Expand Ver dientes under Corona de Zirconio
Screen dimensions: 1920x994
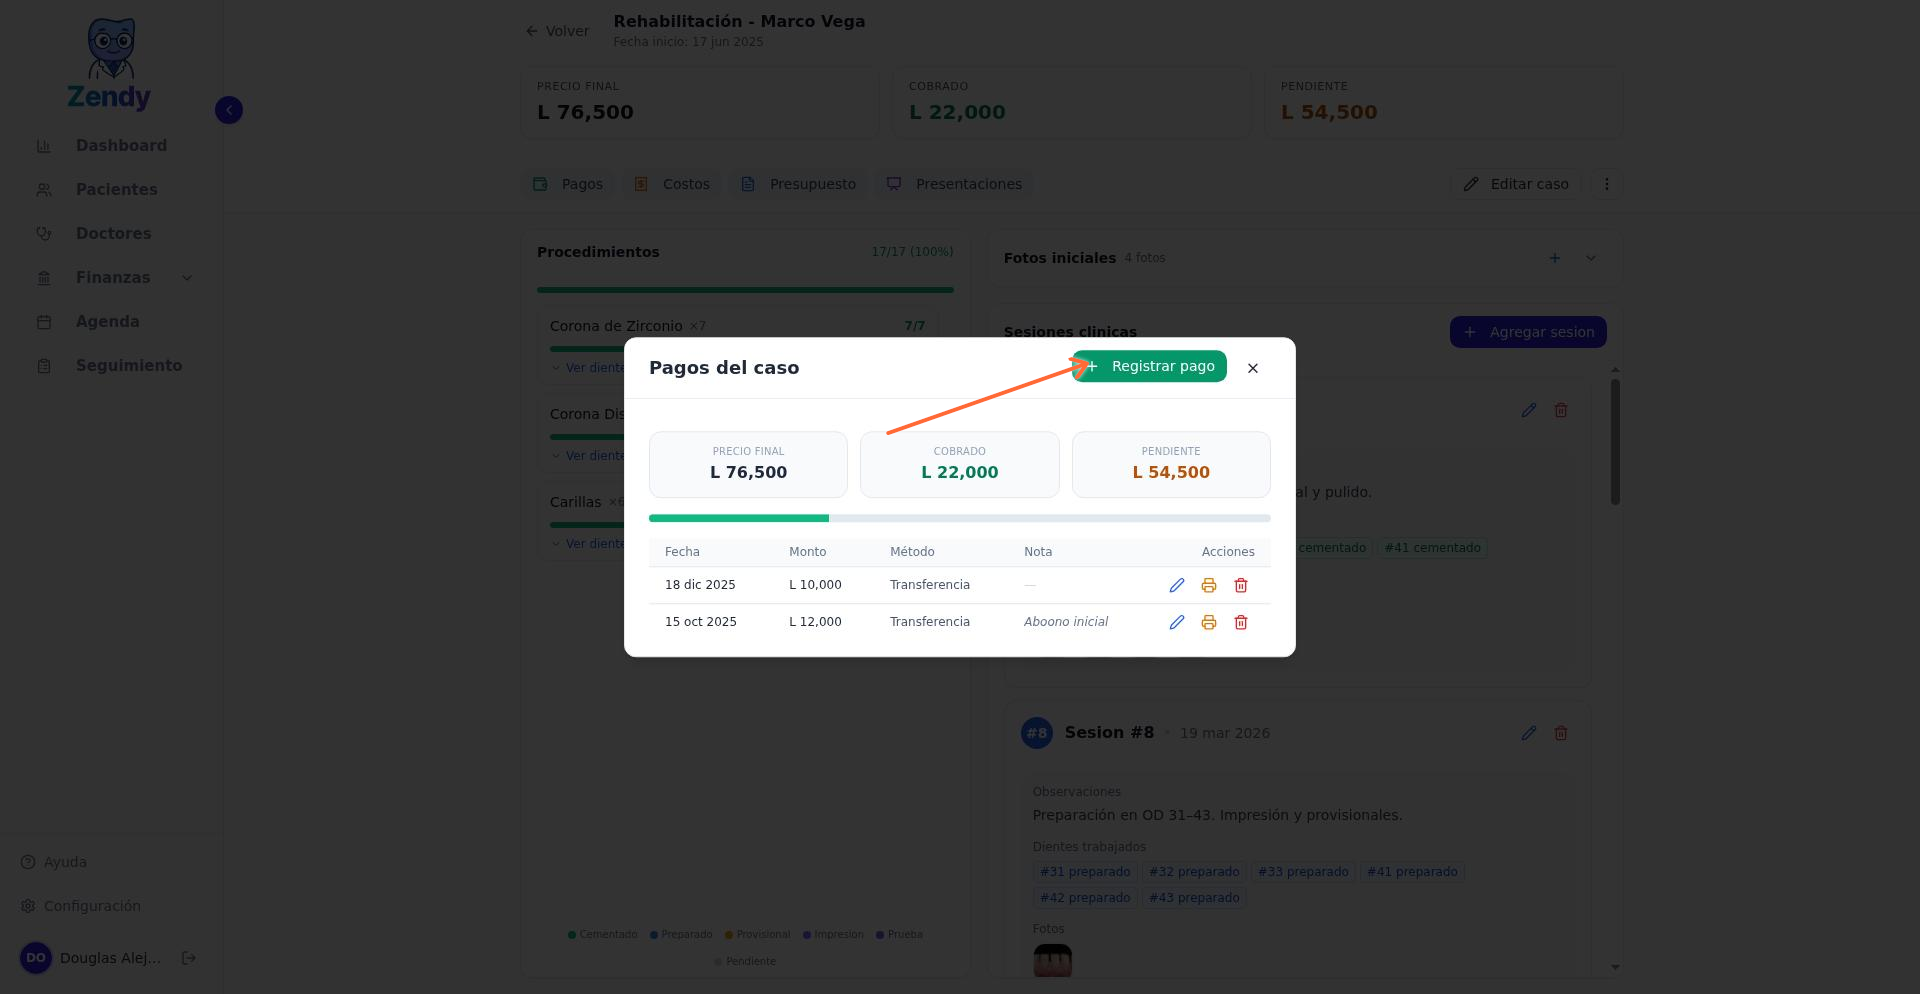point(590,368)
